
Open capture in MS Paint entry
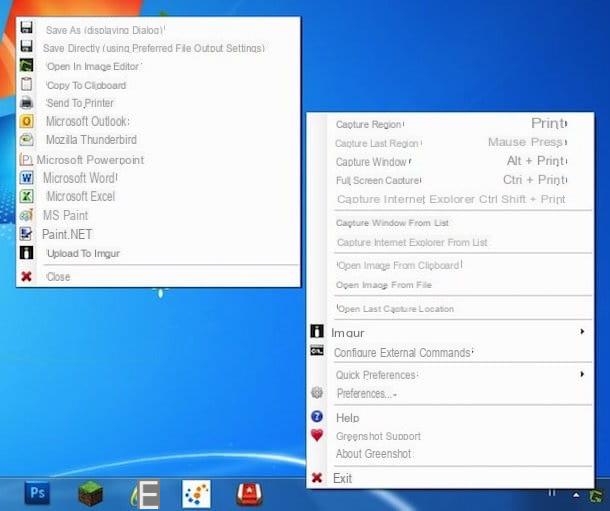[65, 215]
